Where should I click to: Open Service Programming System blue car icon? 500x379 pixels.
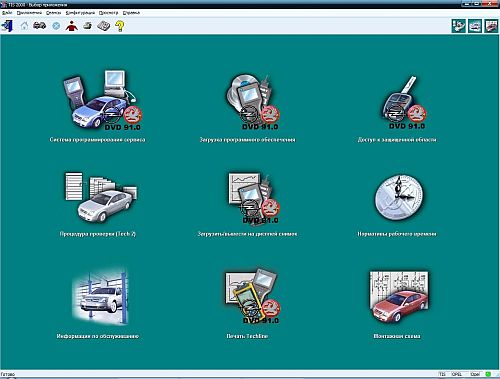coord(102,100)
